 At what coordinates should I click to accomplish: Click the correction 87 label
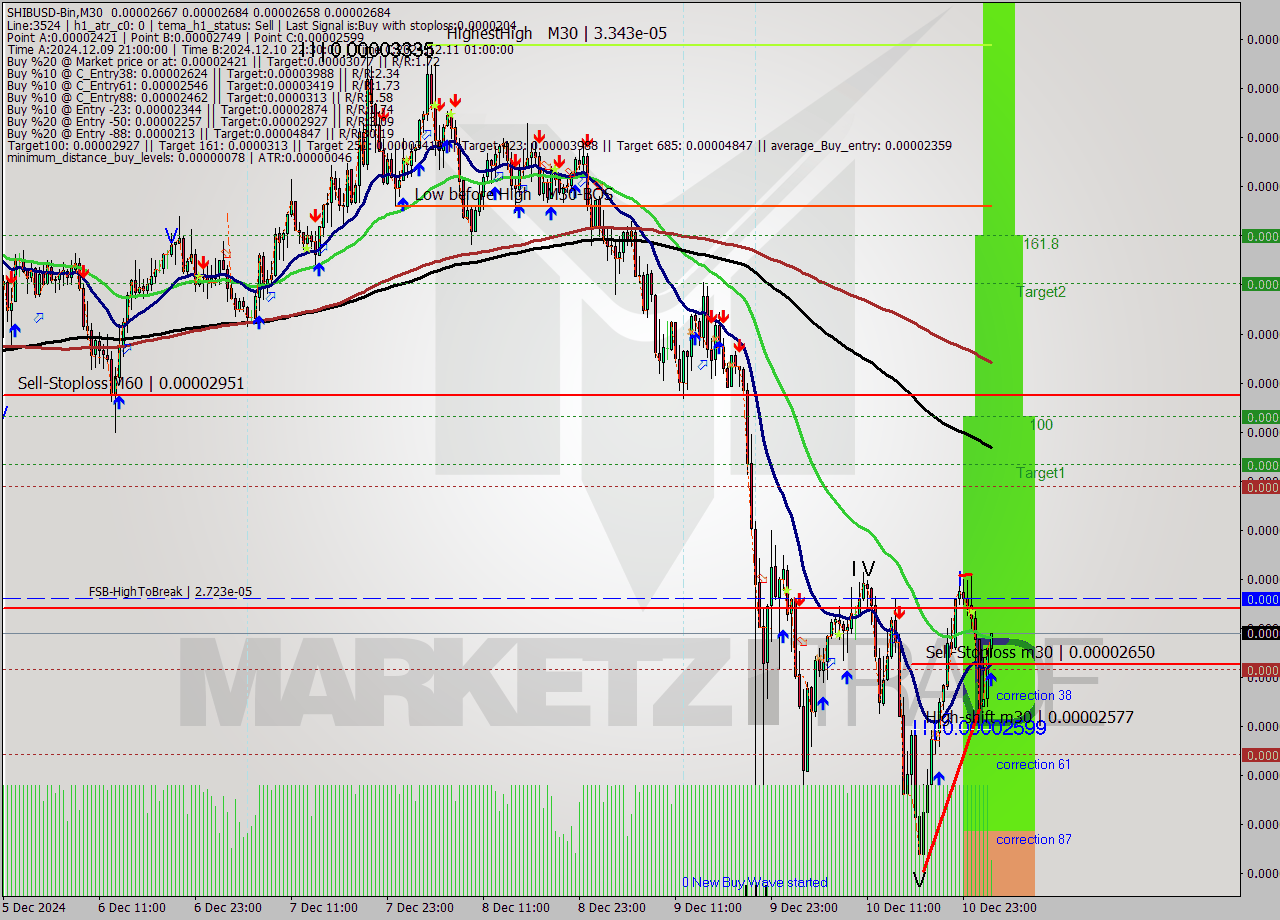pyautogui.click(x=1033, y=839)
